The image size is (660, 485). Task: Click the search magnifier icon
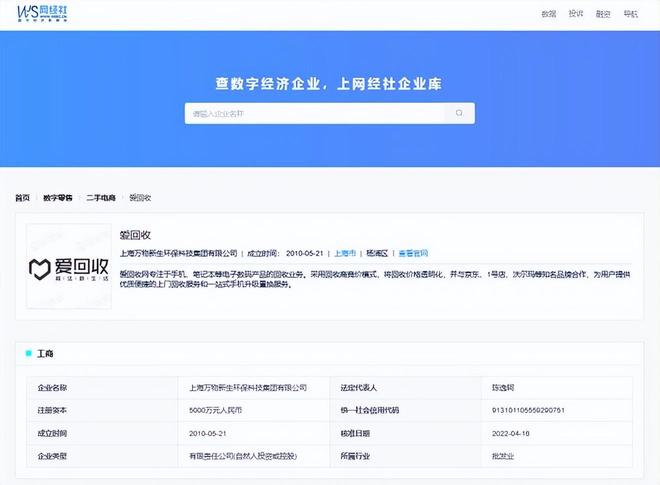pos(459,113)
